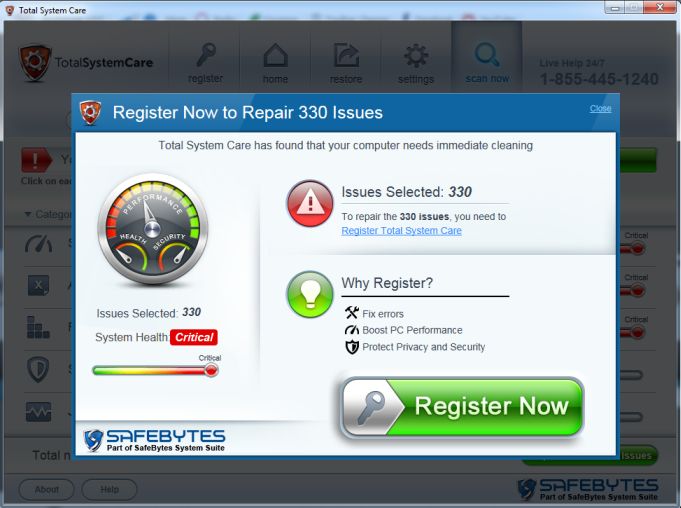Screen dimensions: 681x508
Task: Click the About button in main window
Action: tap(46, 489)
